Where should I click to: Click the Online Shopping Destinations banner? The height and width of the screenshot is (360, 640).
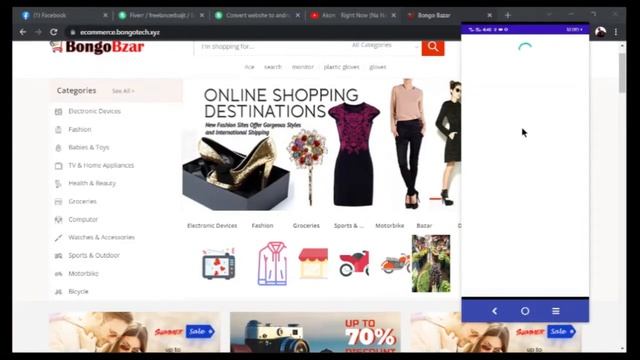(322, 145)
